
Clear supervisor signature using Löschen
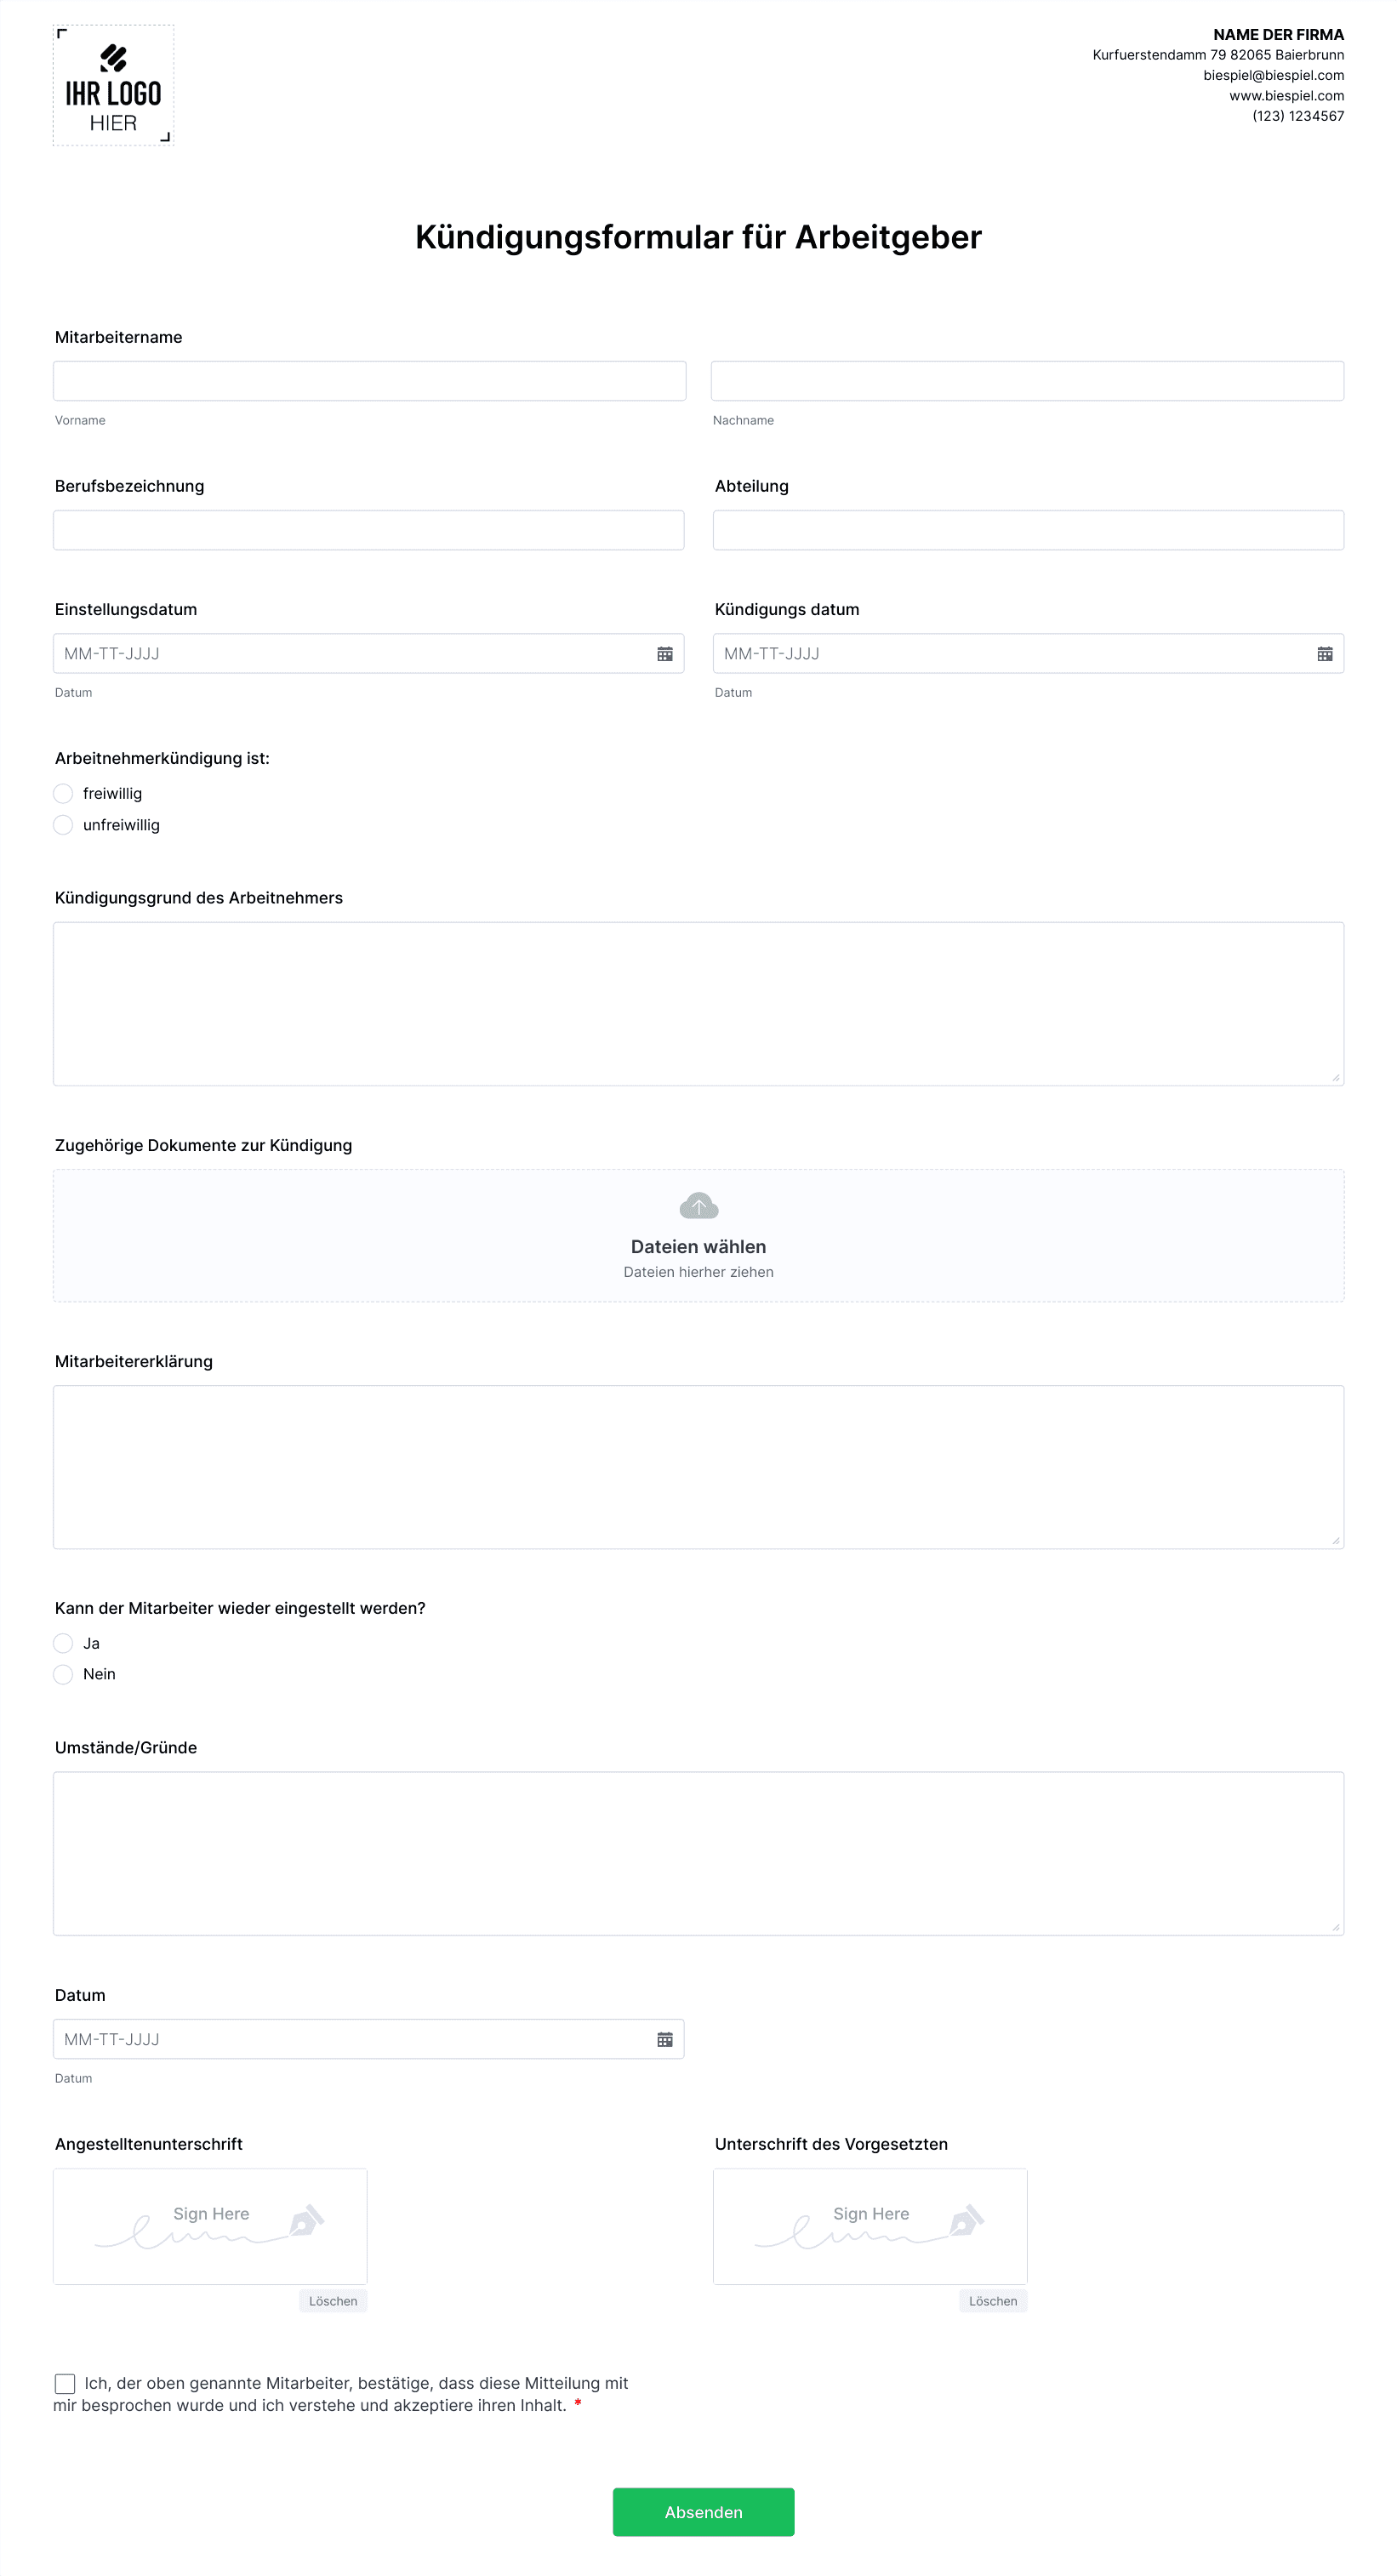click(993, 2301)
